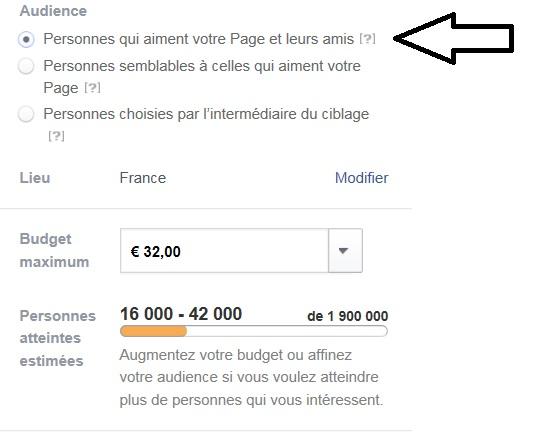Expand the Budget maximum dropdown arrow

345,251
